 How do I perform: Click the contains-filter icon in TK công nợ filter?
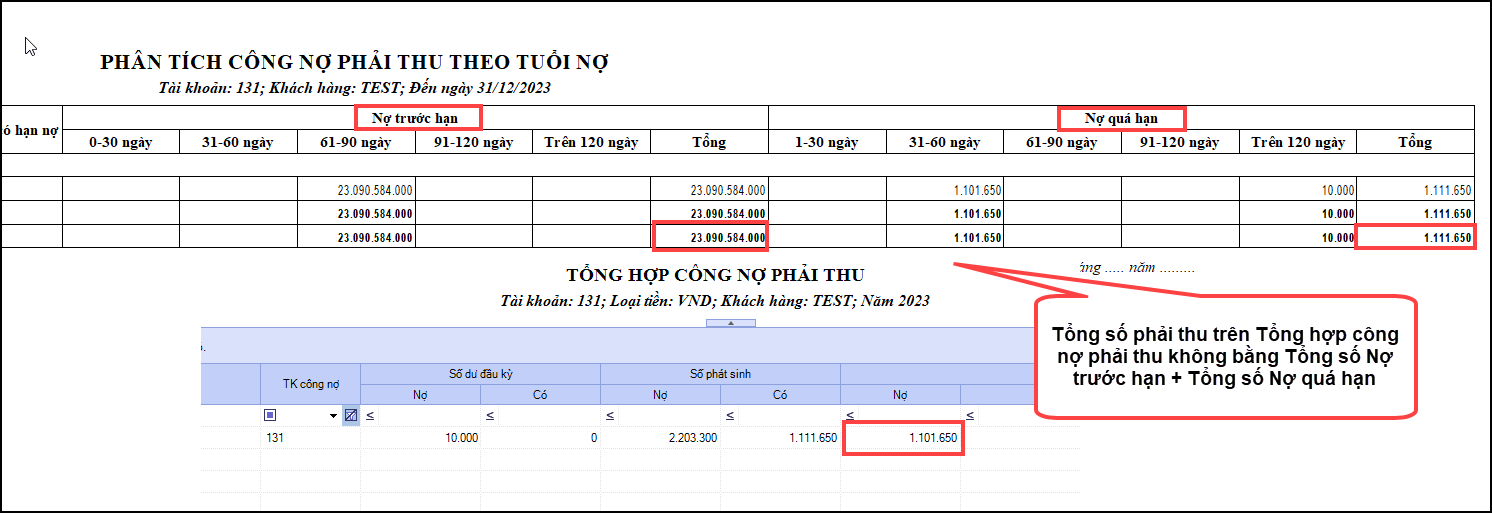tap(270, 415)
